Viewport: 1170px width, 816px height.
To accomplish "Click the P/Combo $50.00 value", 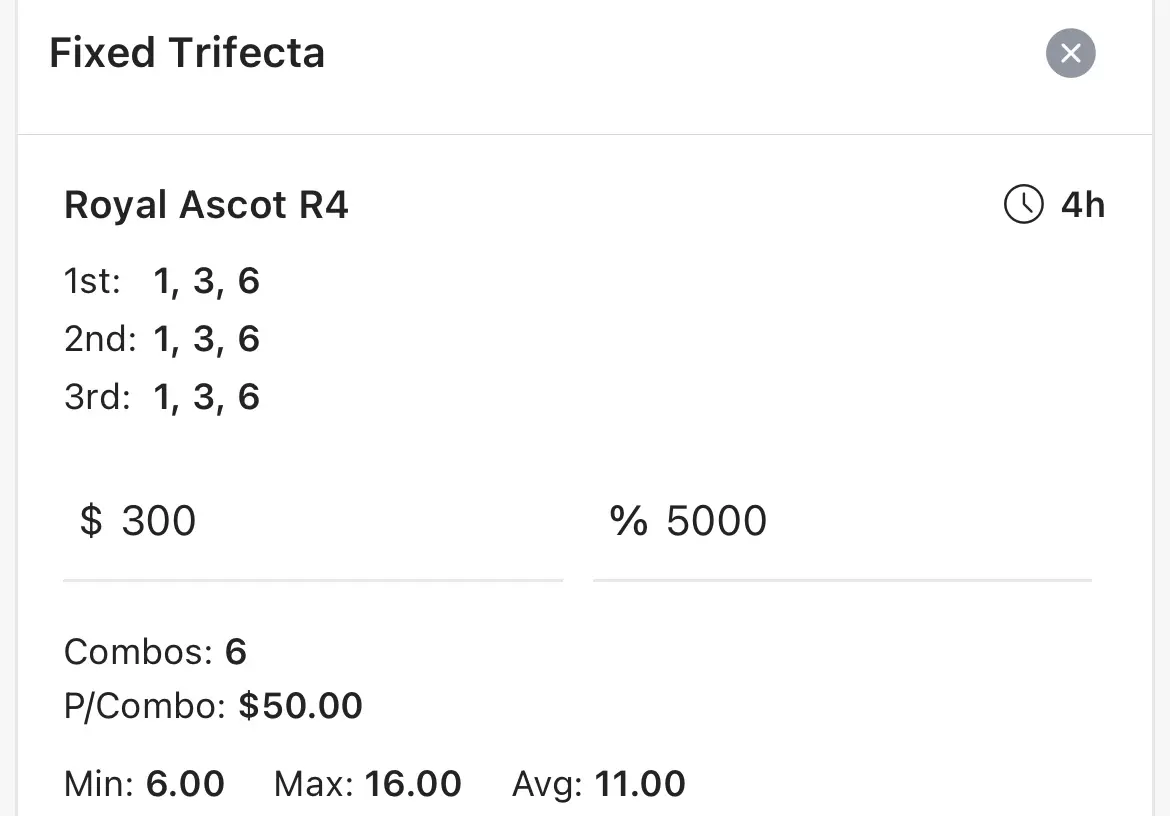I will pos(301,706).
